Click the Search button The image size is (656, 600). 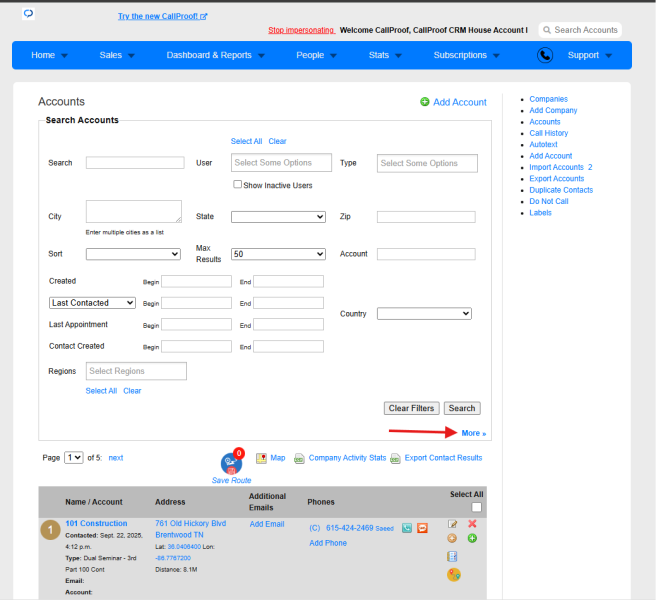pyautogui.click(x=462, y=408)
